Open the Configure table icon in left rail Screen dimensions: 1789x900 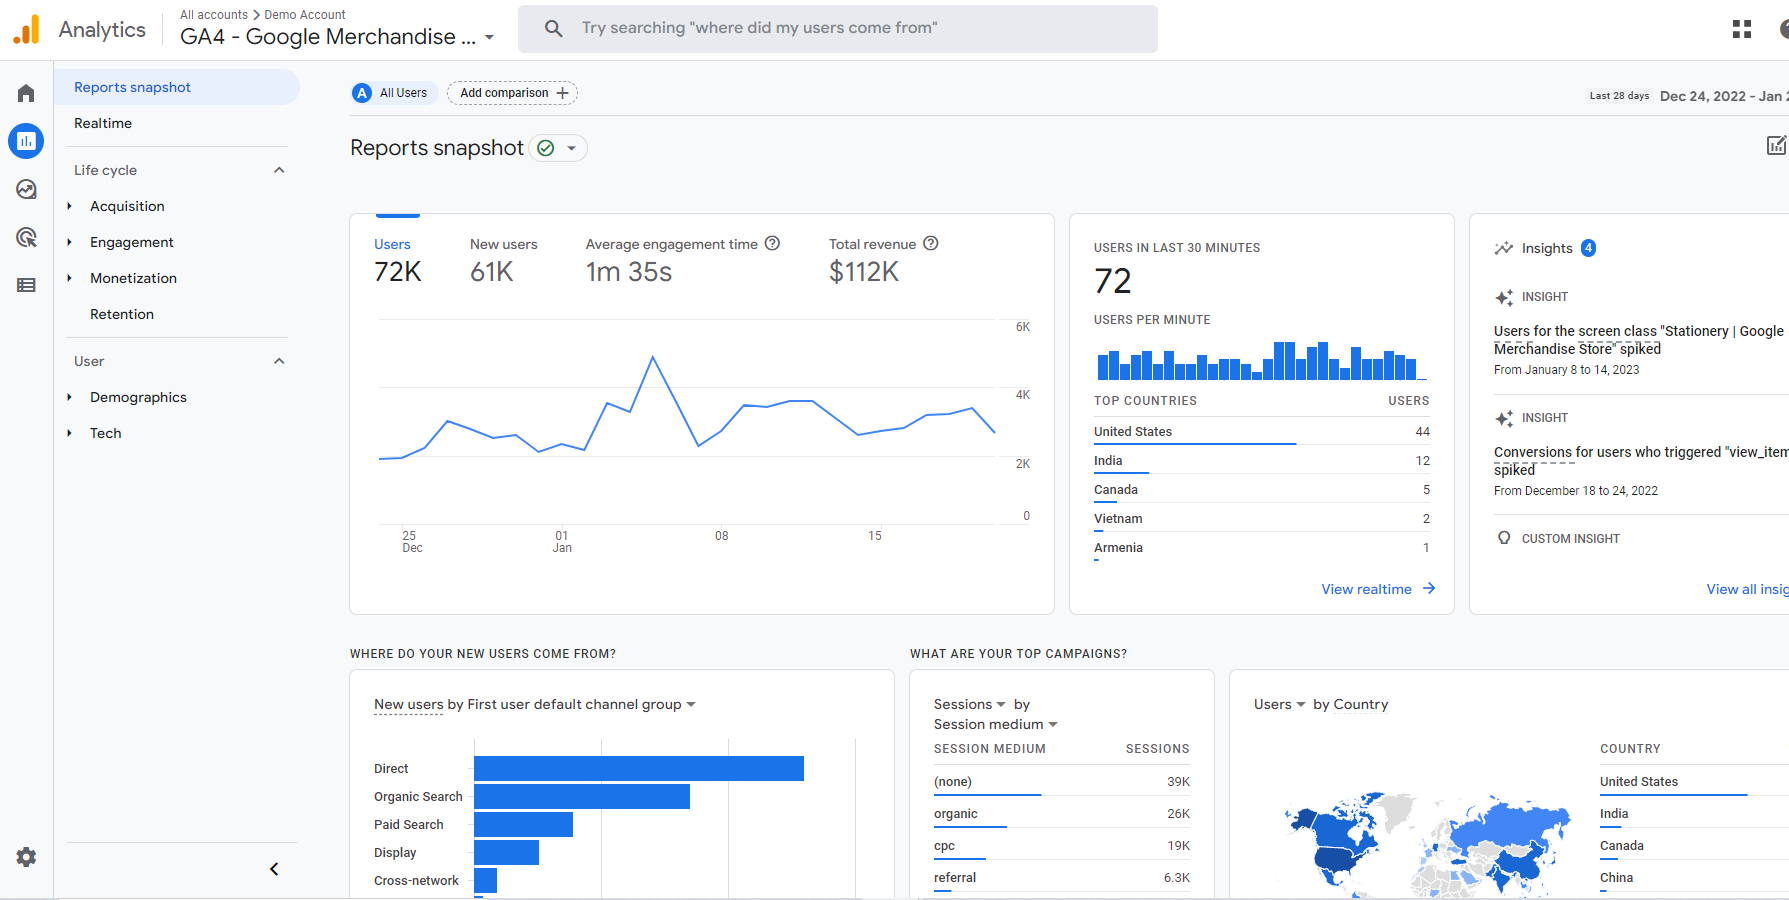pyautogui.click(x=26, y=285)
